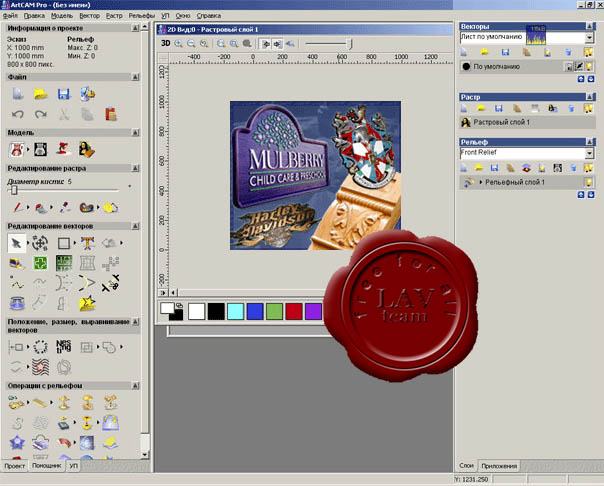604x486 pixels.
Task: Switch to the Приложения tab
Action: pyautogui.click(x=499, y=466)
